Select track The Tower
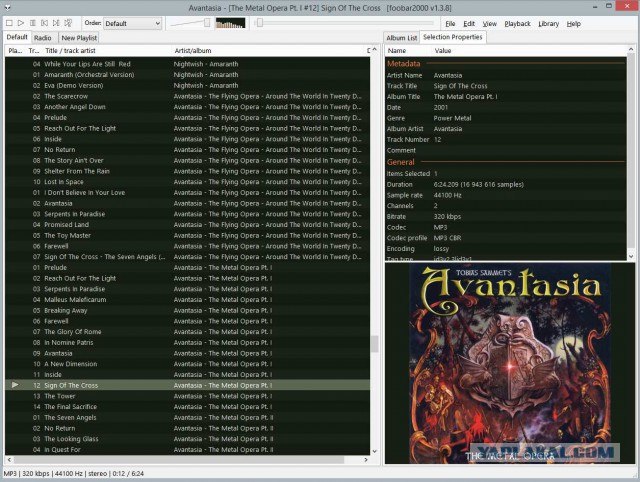 coord(187,396)
